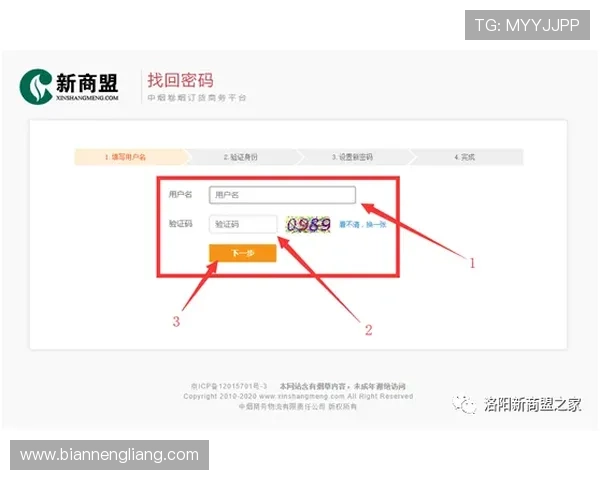Select step 1 填写用户名
The height and width of the screenshot is (480, 600).
pos(130,157)
